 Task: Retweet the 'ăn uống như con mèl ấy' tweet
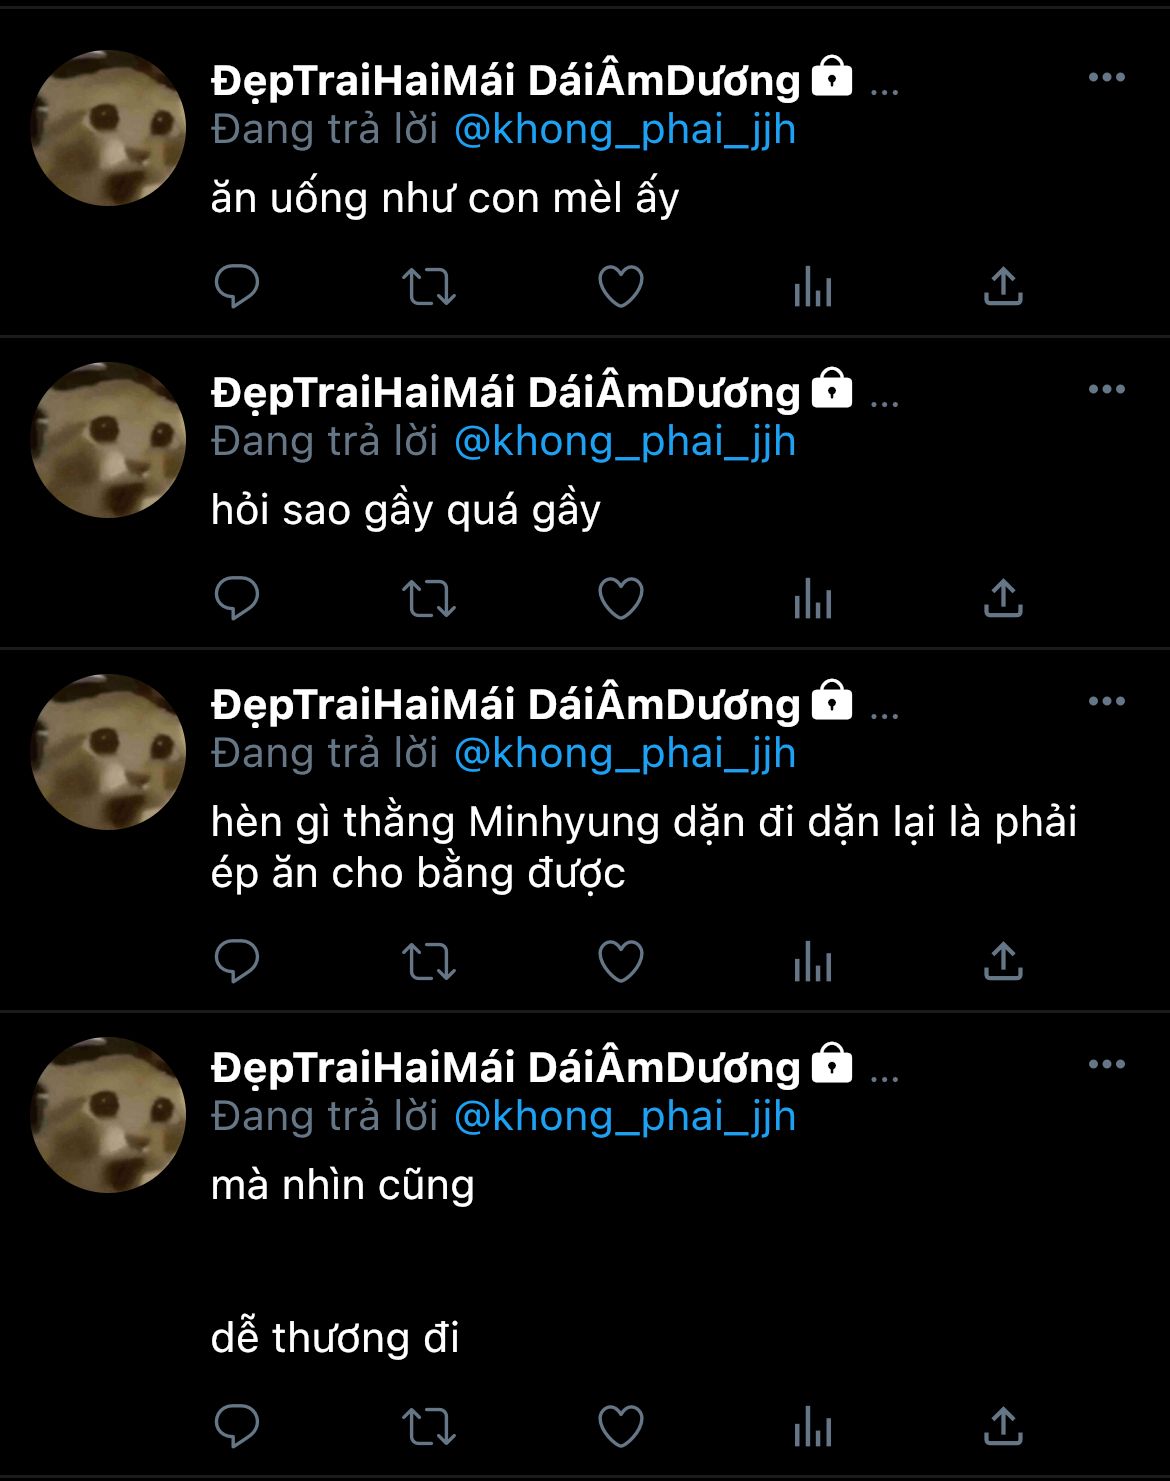tap(429, 287)
